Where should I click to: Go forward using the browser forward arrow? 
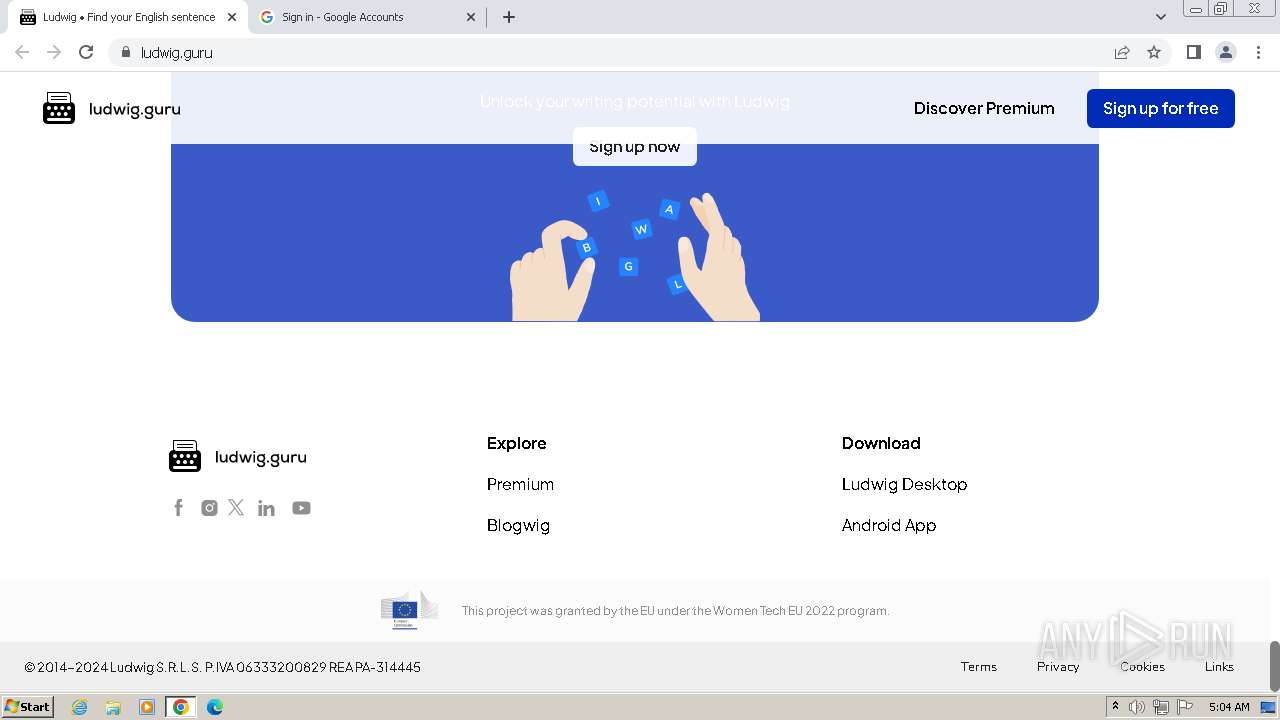(x=54, y=52)
